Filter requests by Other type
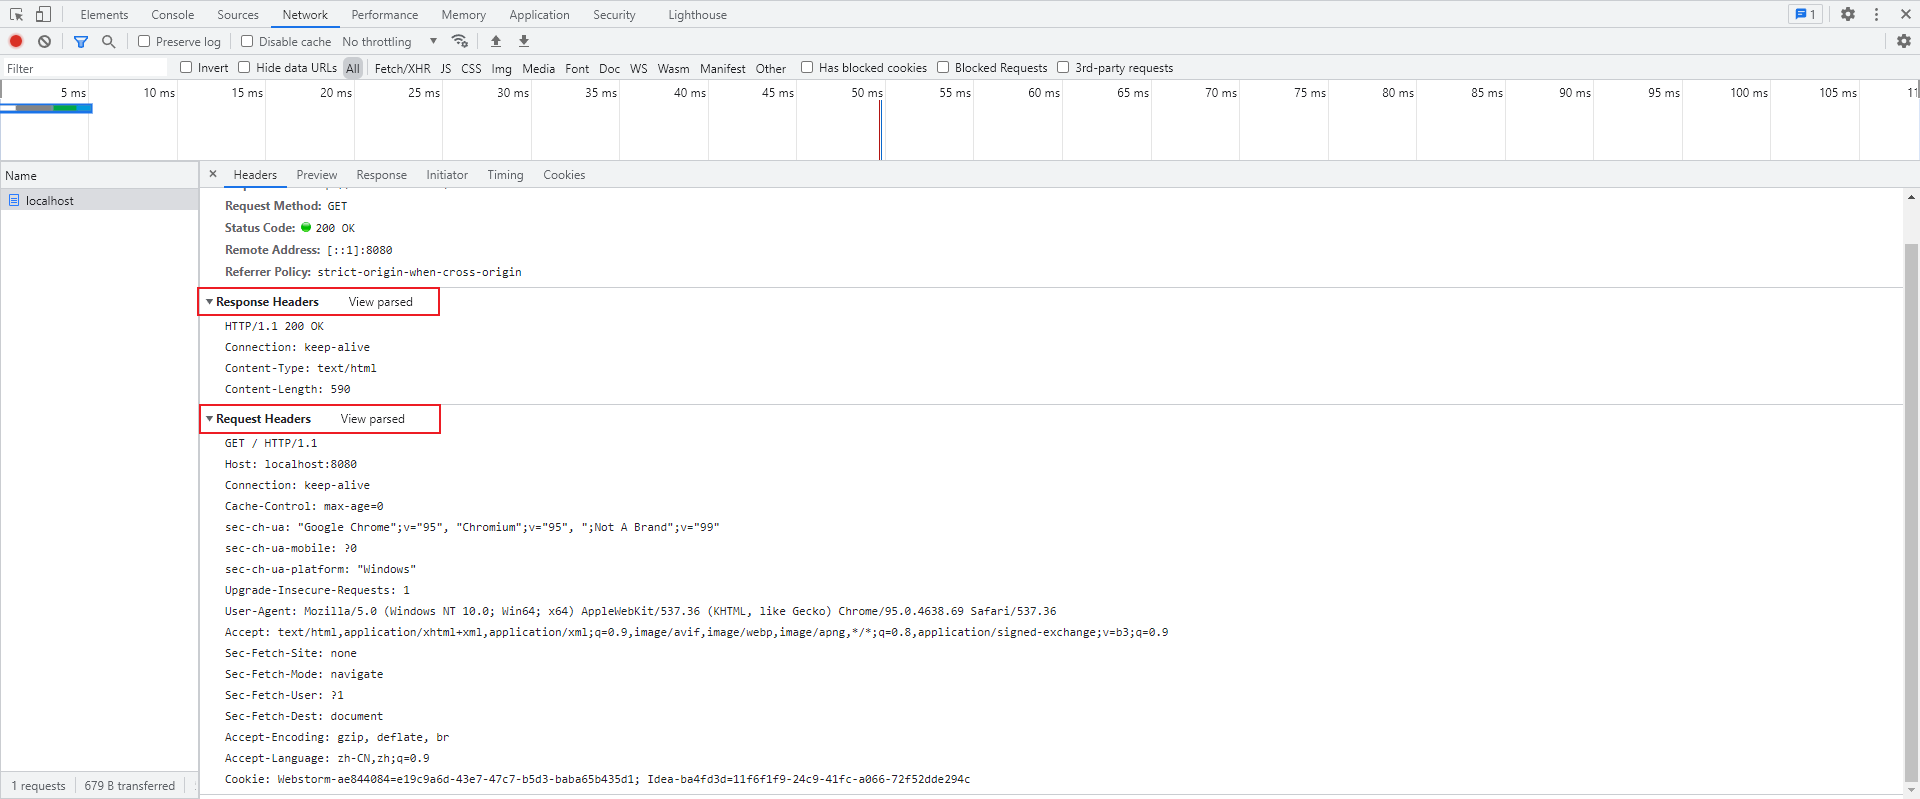1920x799 pixels. (771, 68)
